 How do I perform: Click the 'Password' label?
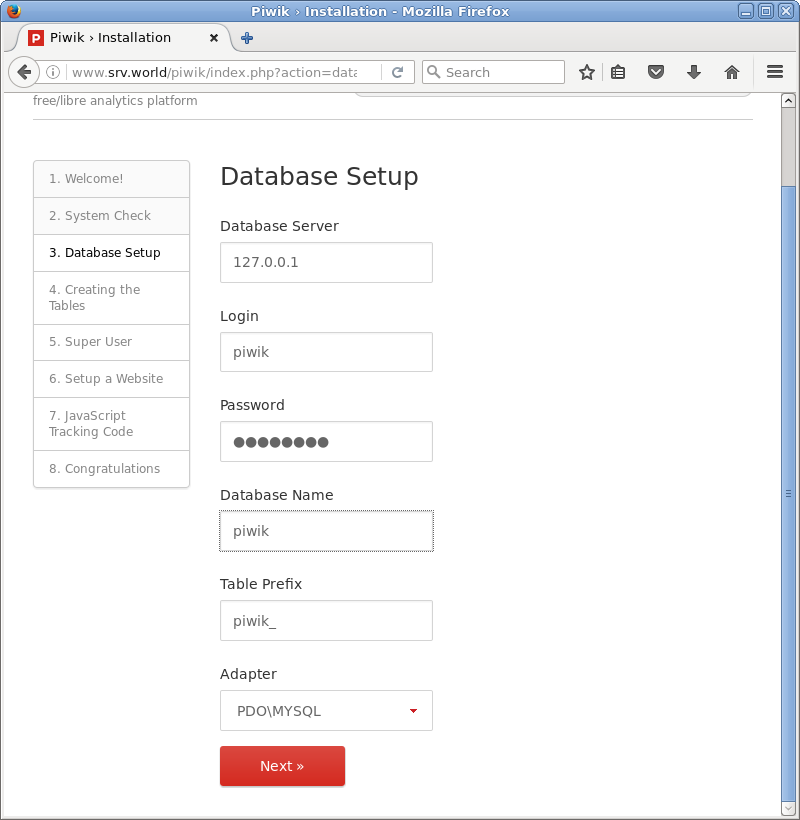pos(252,405)
